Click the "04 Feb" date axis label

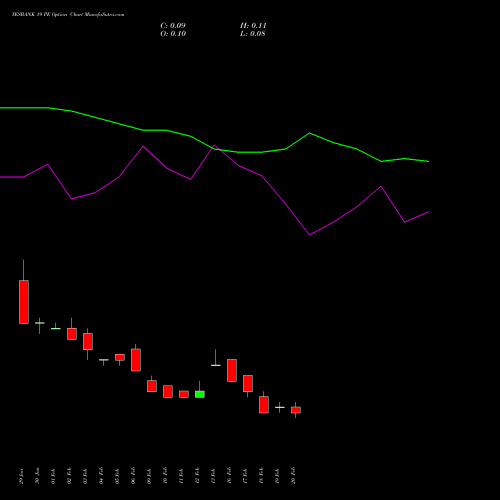(102, 476)
